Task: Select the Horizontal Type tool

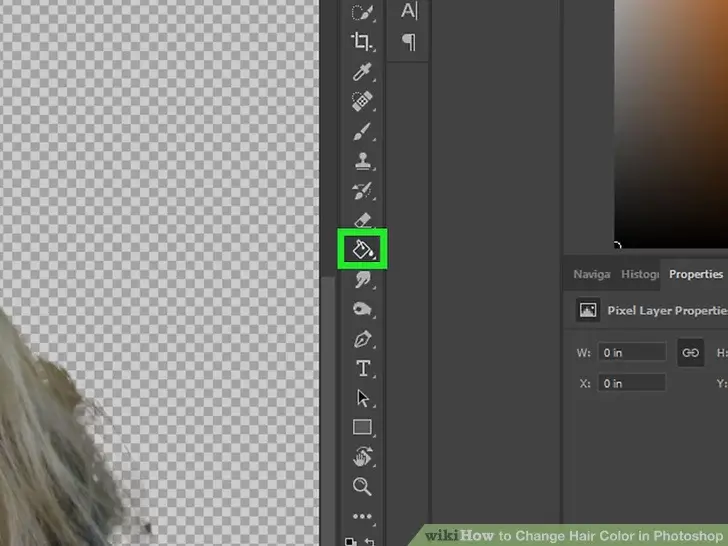Action: coord(362,369)
